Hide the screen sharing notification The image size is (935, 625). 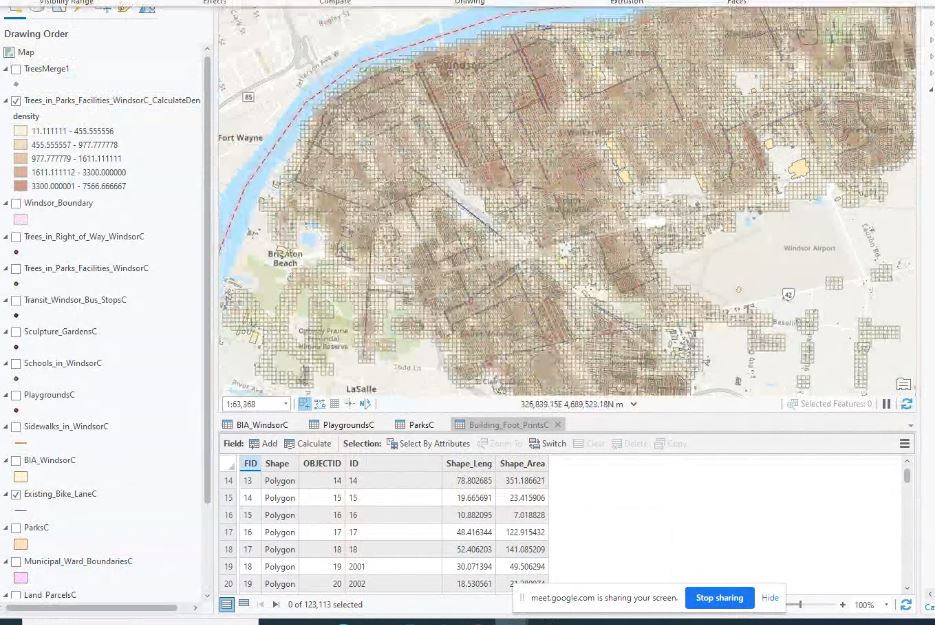click(x=769, y=598)
